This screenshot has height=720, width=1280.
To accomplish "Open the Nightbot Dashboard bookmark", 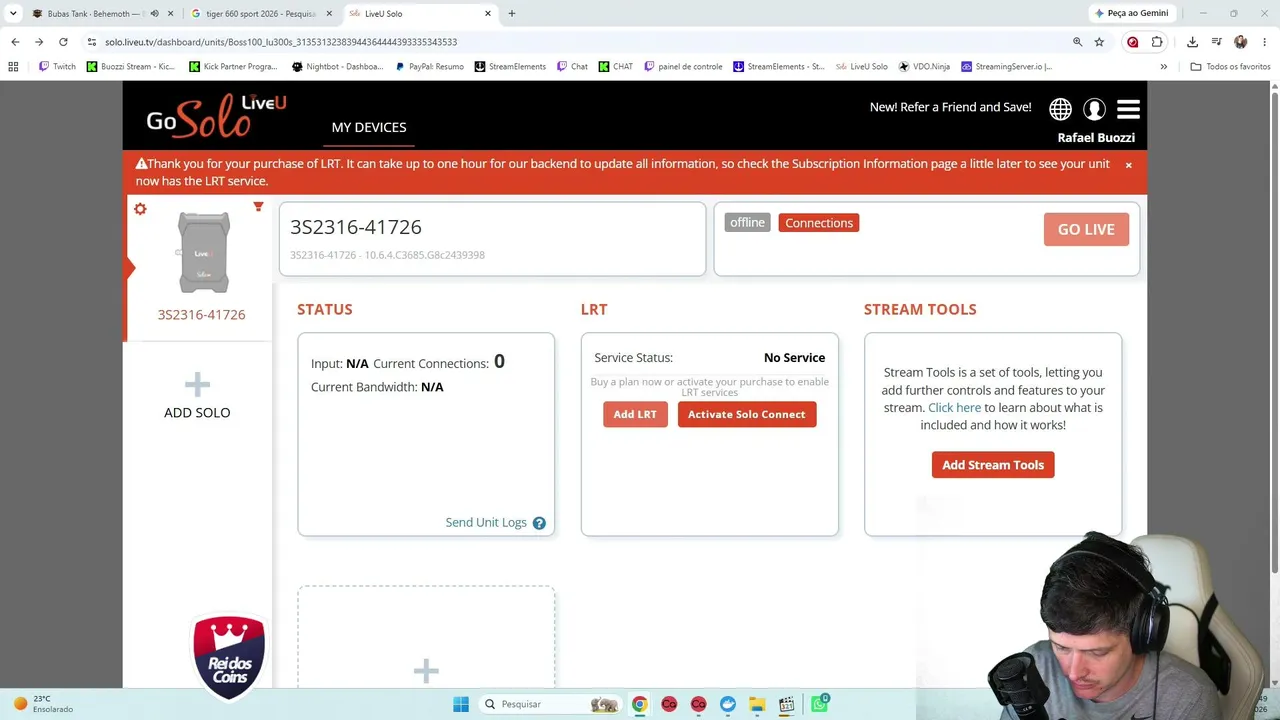I will pyautogui.click(x=337, y=67).
